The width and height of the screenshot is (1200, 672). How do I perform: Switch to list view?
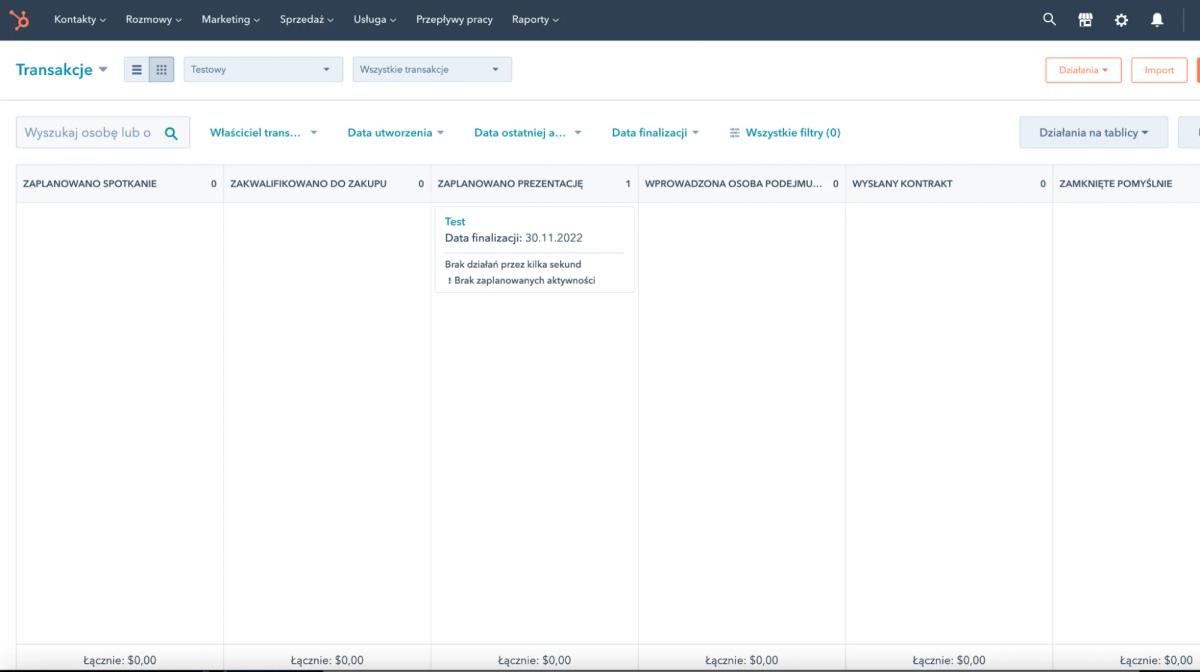137,70
